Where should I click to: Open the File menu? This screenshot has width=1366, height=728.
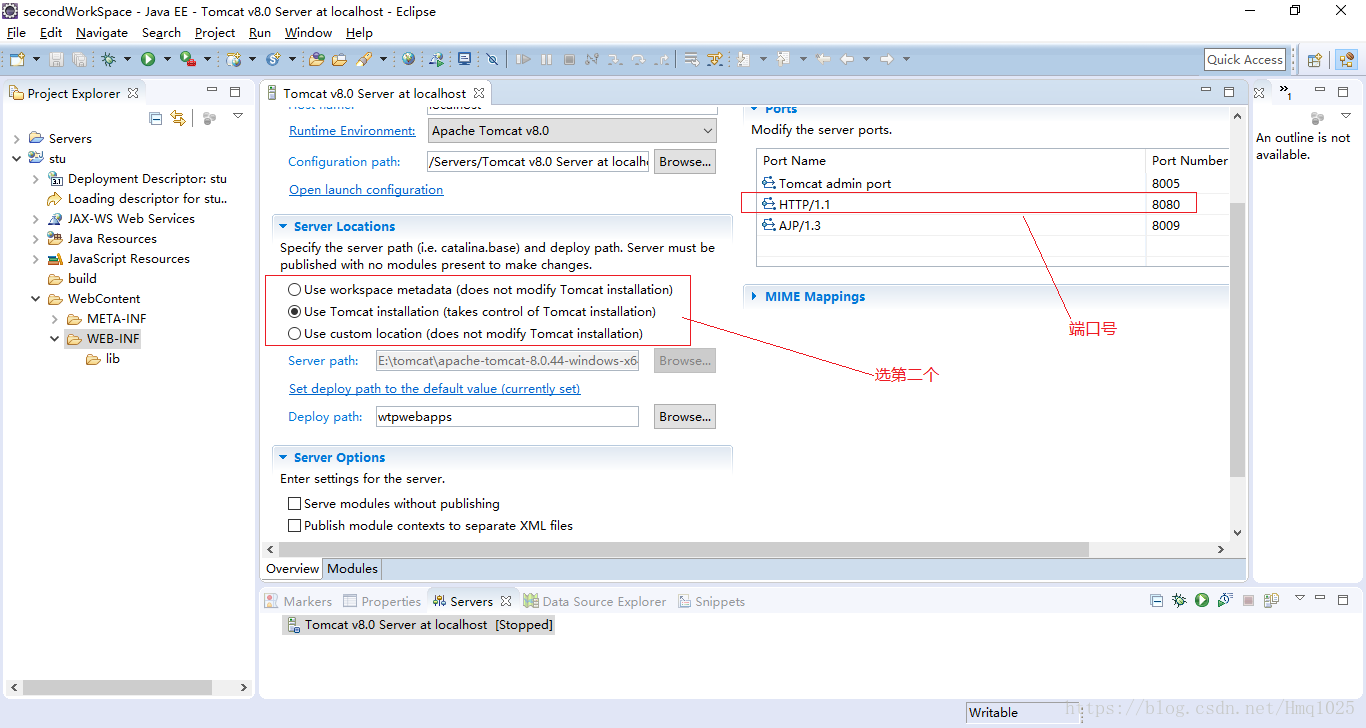[16, 33]
